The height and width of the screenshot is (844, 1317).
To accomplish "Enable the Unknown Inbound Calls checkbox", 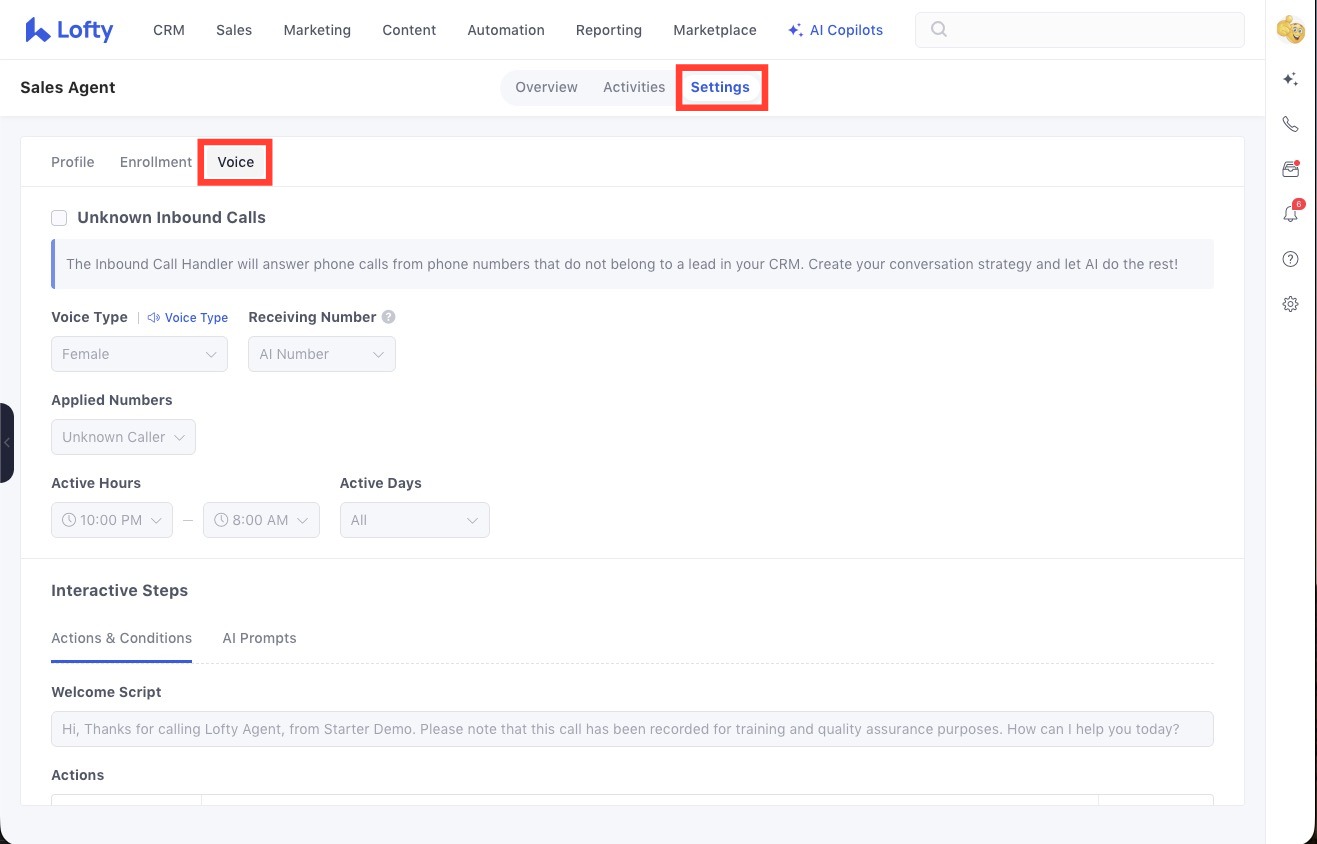I will coord(59,217).
